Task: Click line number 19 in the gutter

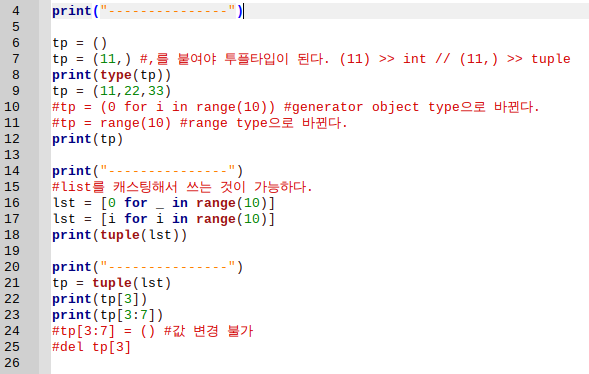Action: pos(12,251)
